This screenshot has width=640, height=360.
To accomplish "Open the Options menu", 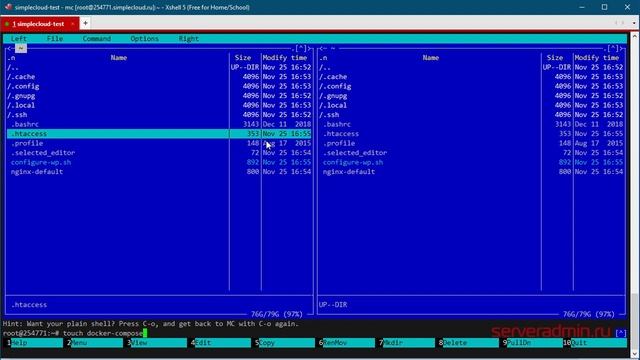I will coord(144,39).
